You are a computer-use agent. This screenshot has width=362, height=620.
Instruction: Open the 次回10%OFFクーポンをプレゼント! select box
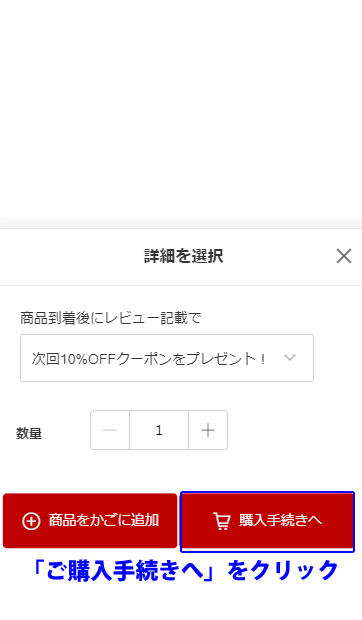click(167, 358)
